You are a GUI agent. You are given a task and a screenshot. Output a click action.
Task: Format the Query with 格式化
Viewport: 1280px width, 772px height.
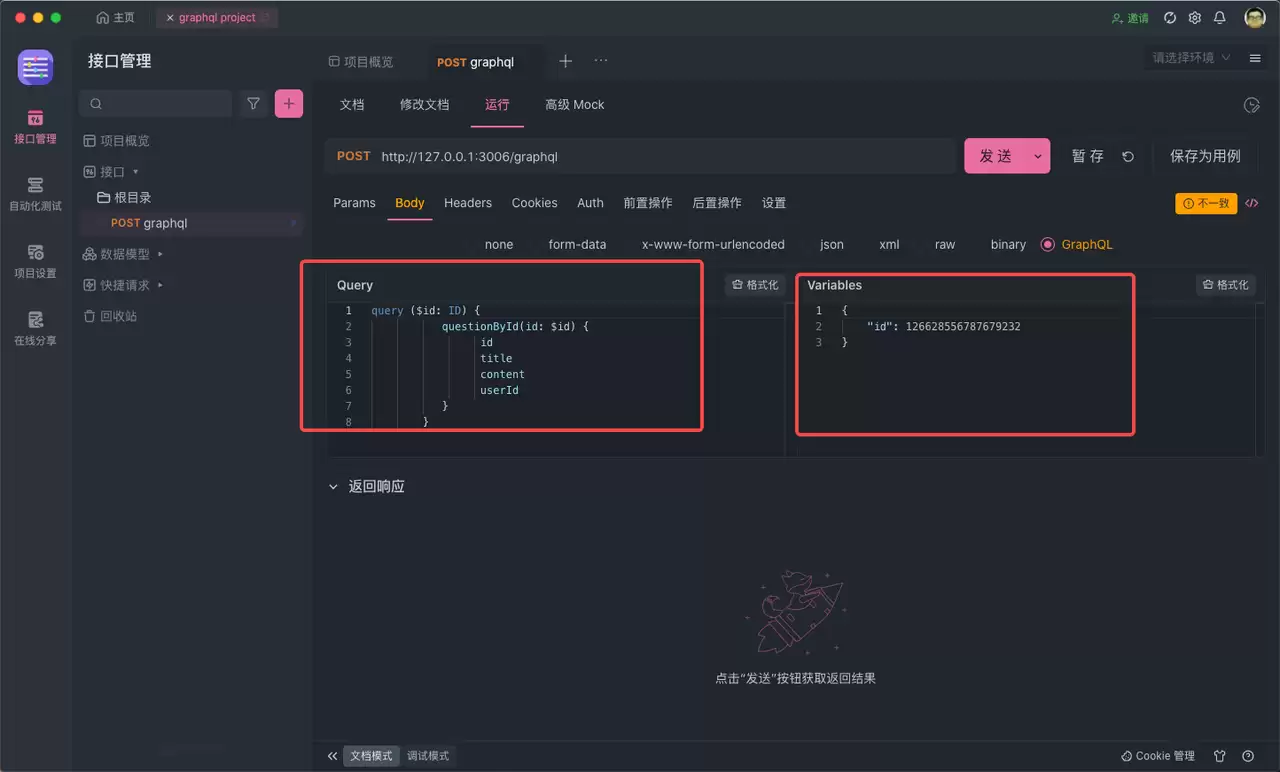754,285
